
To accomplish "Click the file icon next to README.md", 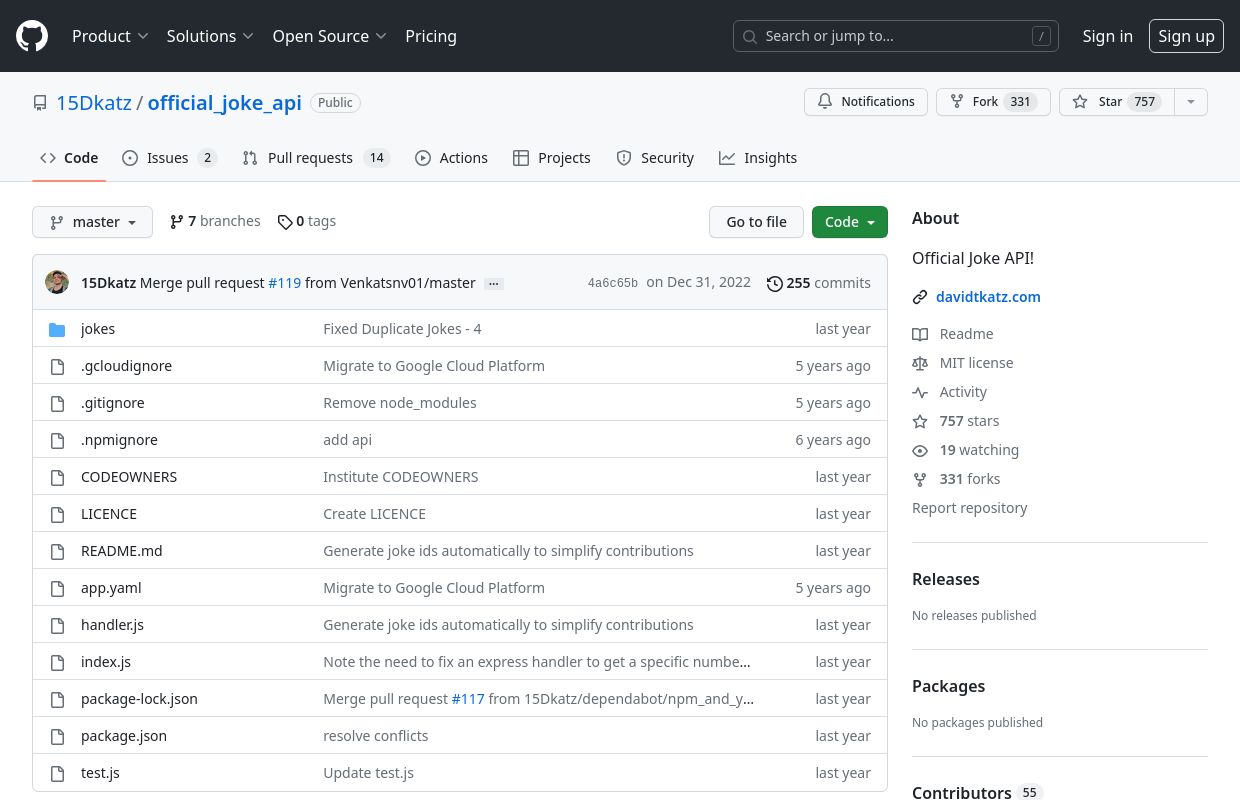I will point(57,551).
